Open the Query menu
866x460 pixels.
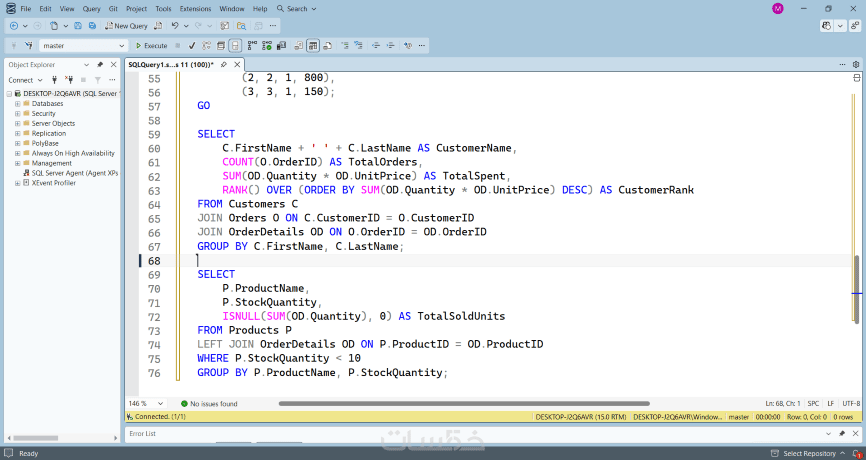tap(92, 9)
